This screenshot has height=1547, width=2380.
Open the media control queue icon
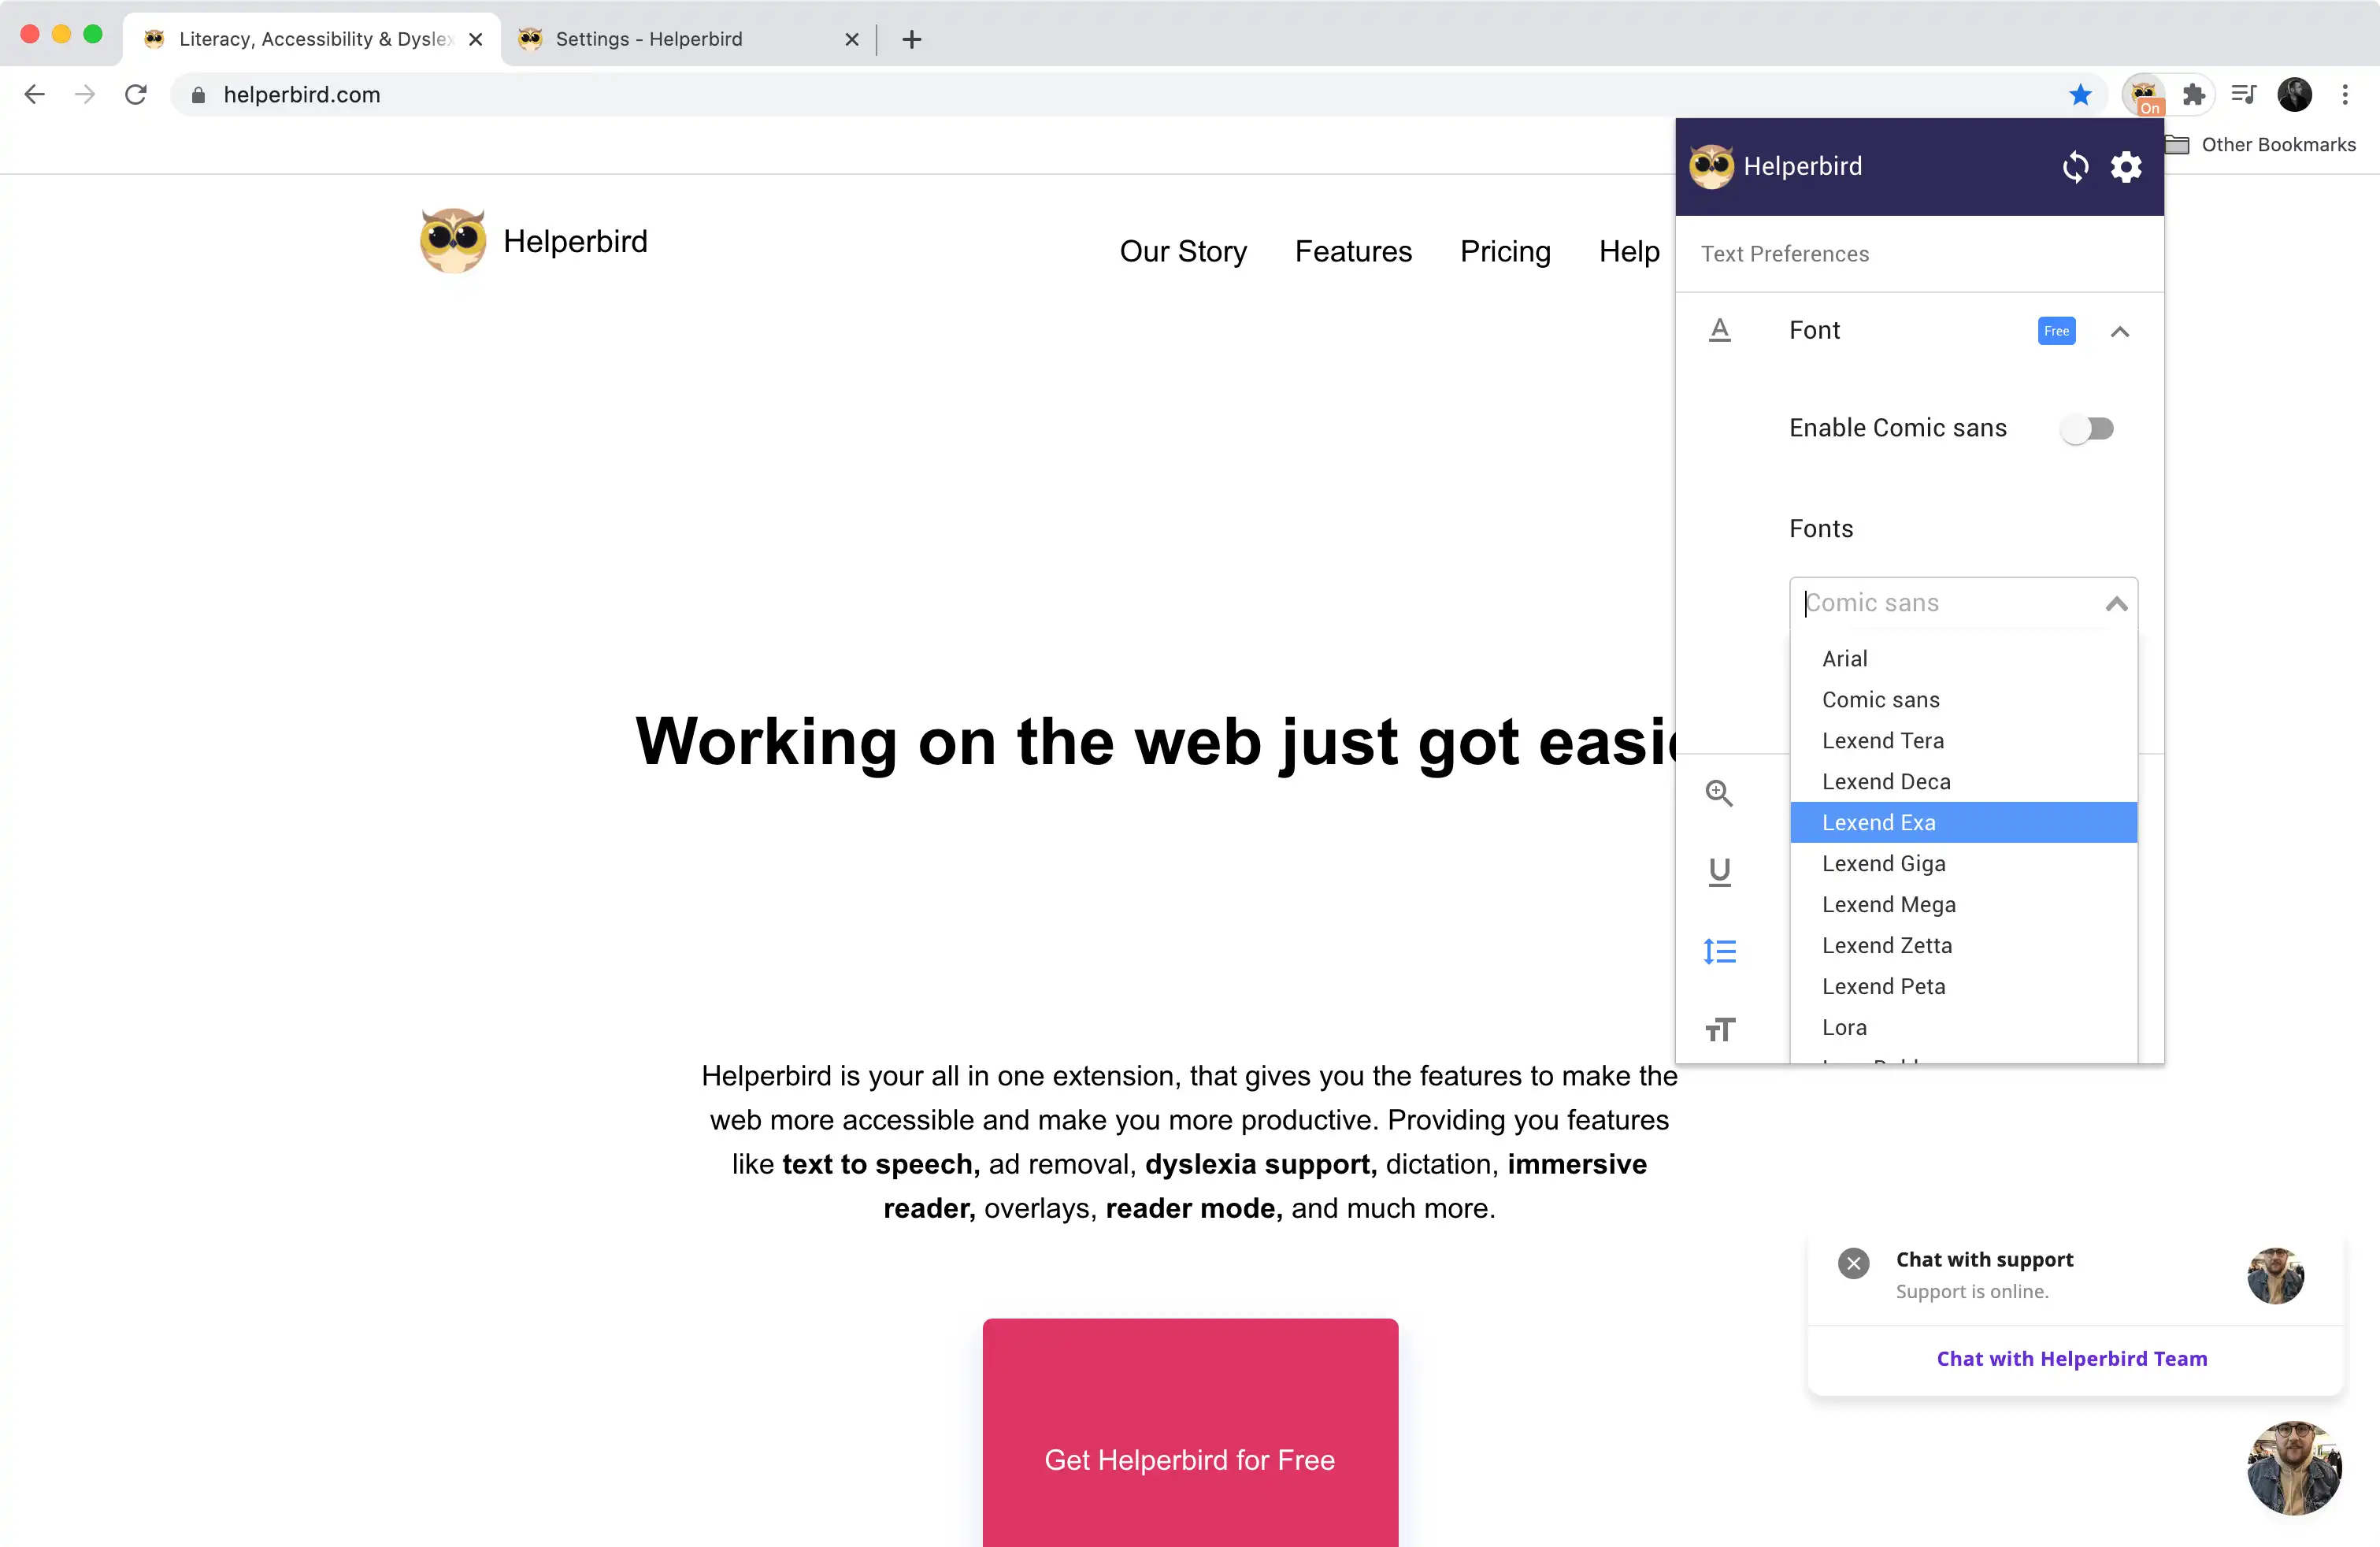pos(2244,95)
